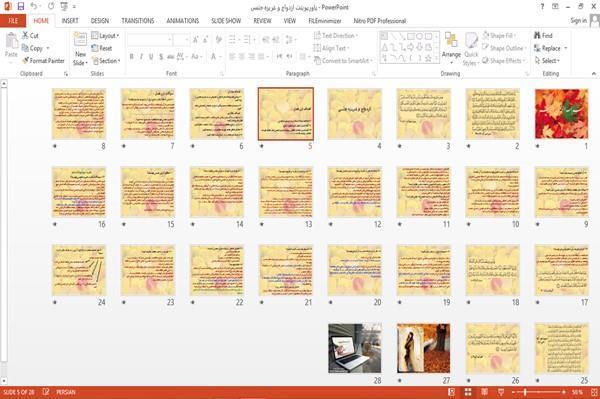
Task: Click the Find binoculars command
Action: point(543,35)
